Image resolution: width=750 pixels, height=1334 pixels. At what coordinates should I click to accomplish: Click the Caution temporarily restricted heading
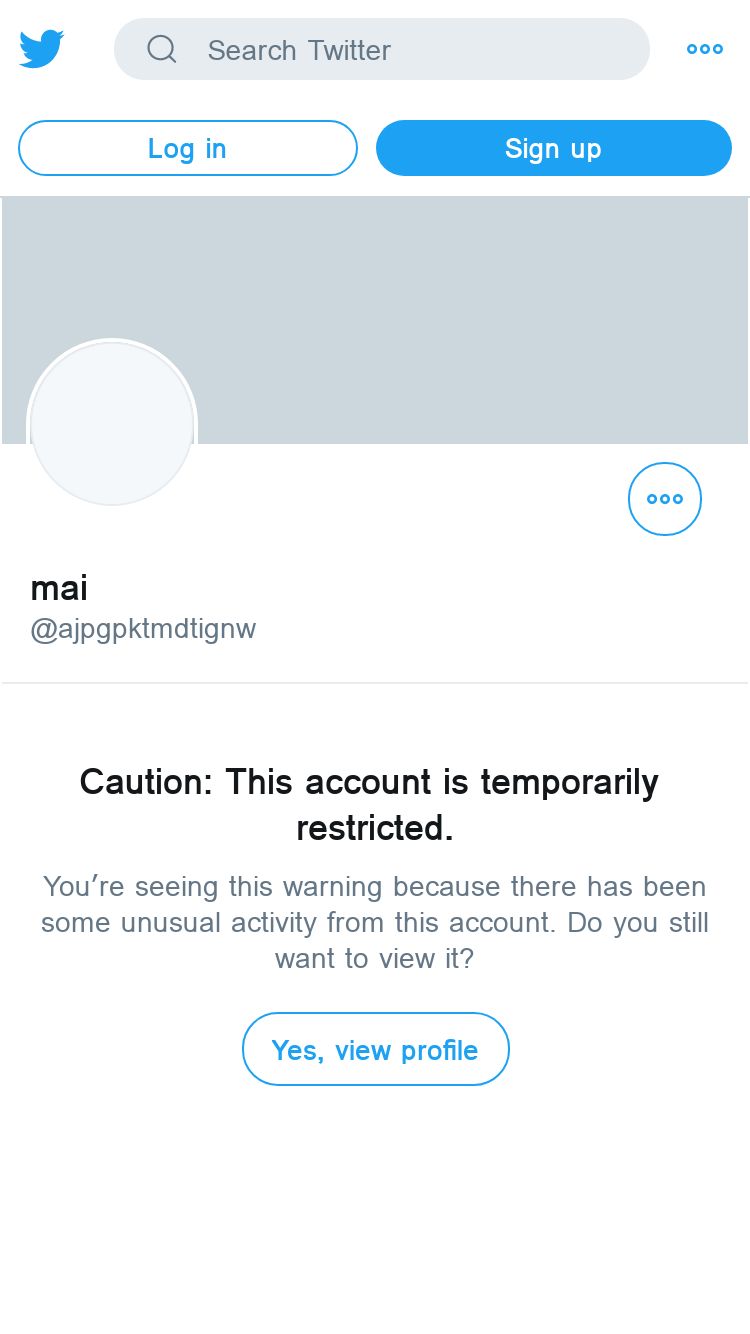369,804
